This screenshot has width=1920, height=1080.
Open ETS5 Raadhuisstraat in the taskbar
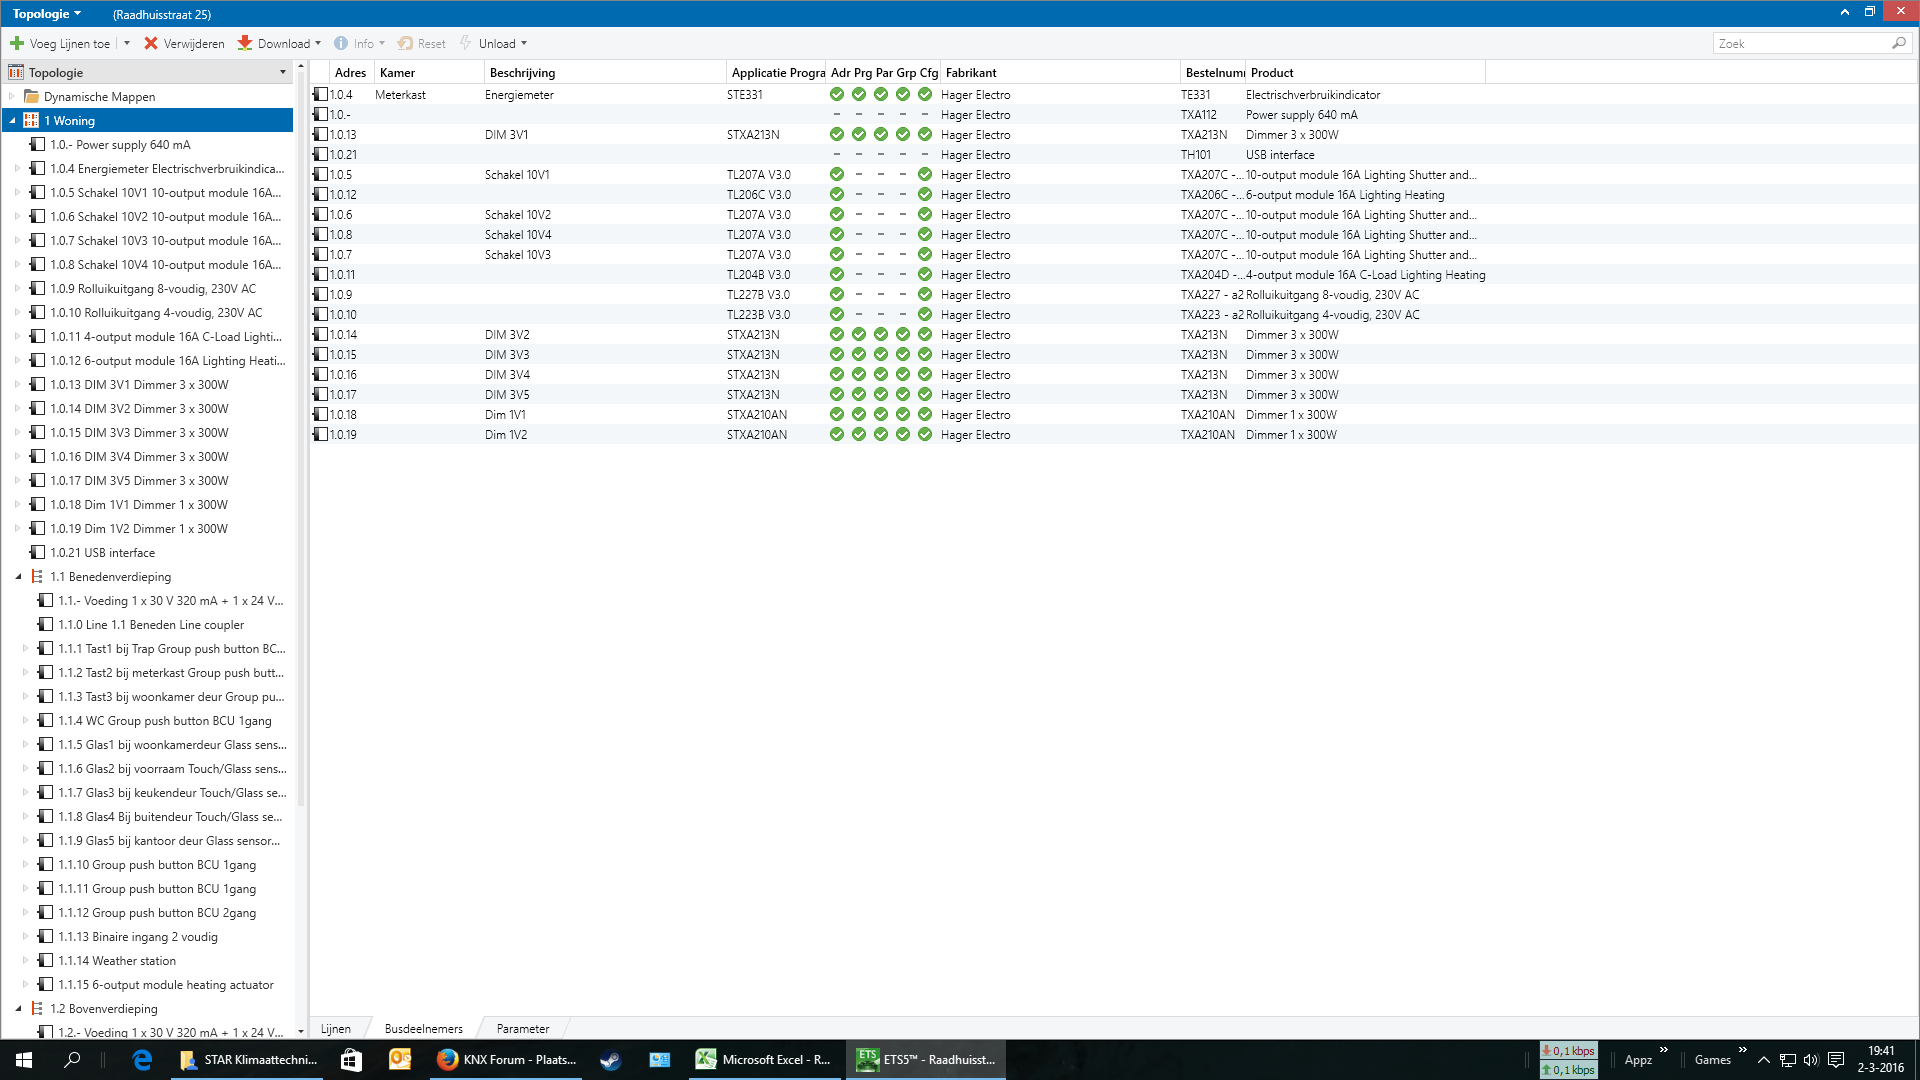926,1059
